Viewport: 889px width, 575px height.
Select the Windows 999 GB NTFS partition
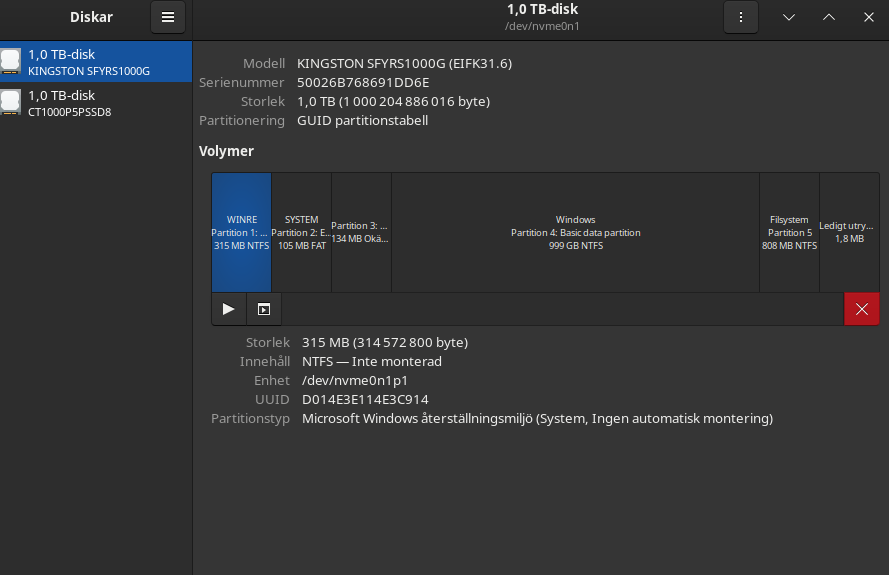click(575, 232)
